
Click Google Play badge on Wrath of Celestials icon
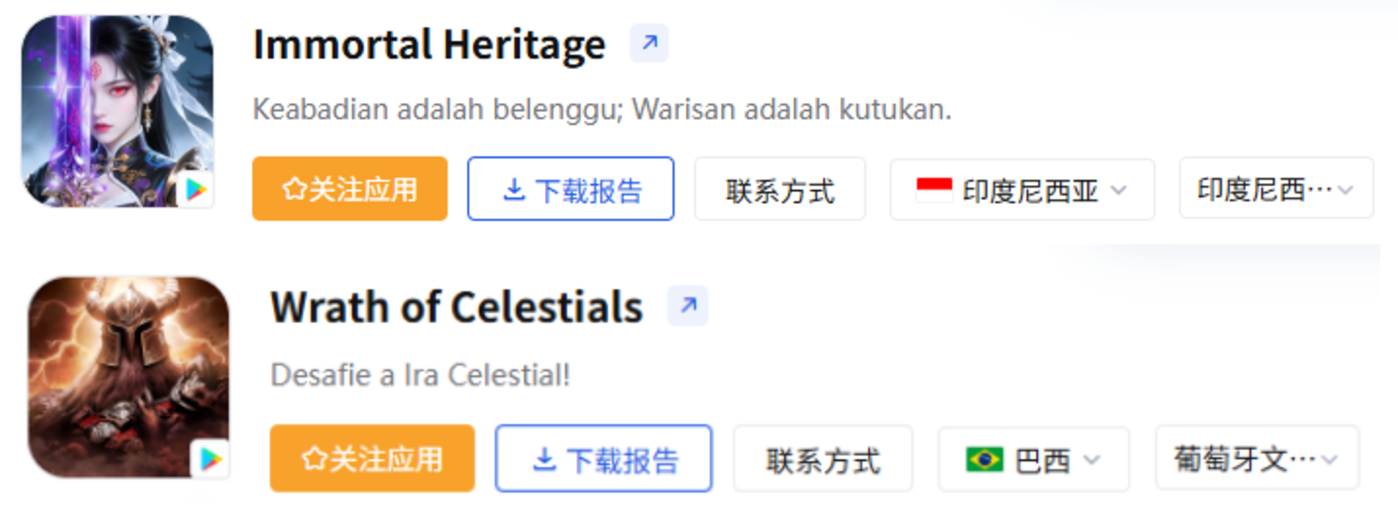(x=211, y=459)
